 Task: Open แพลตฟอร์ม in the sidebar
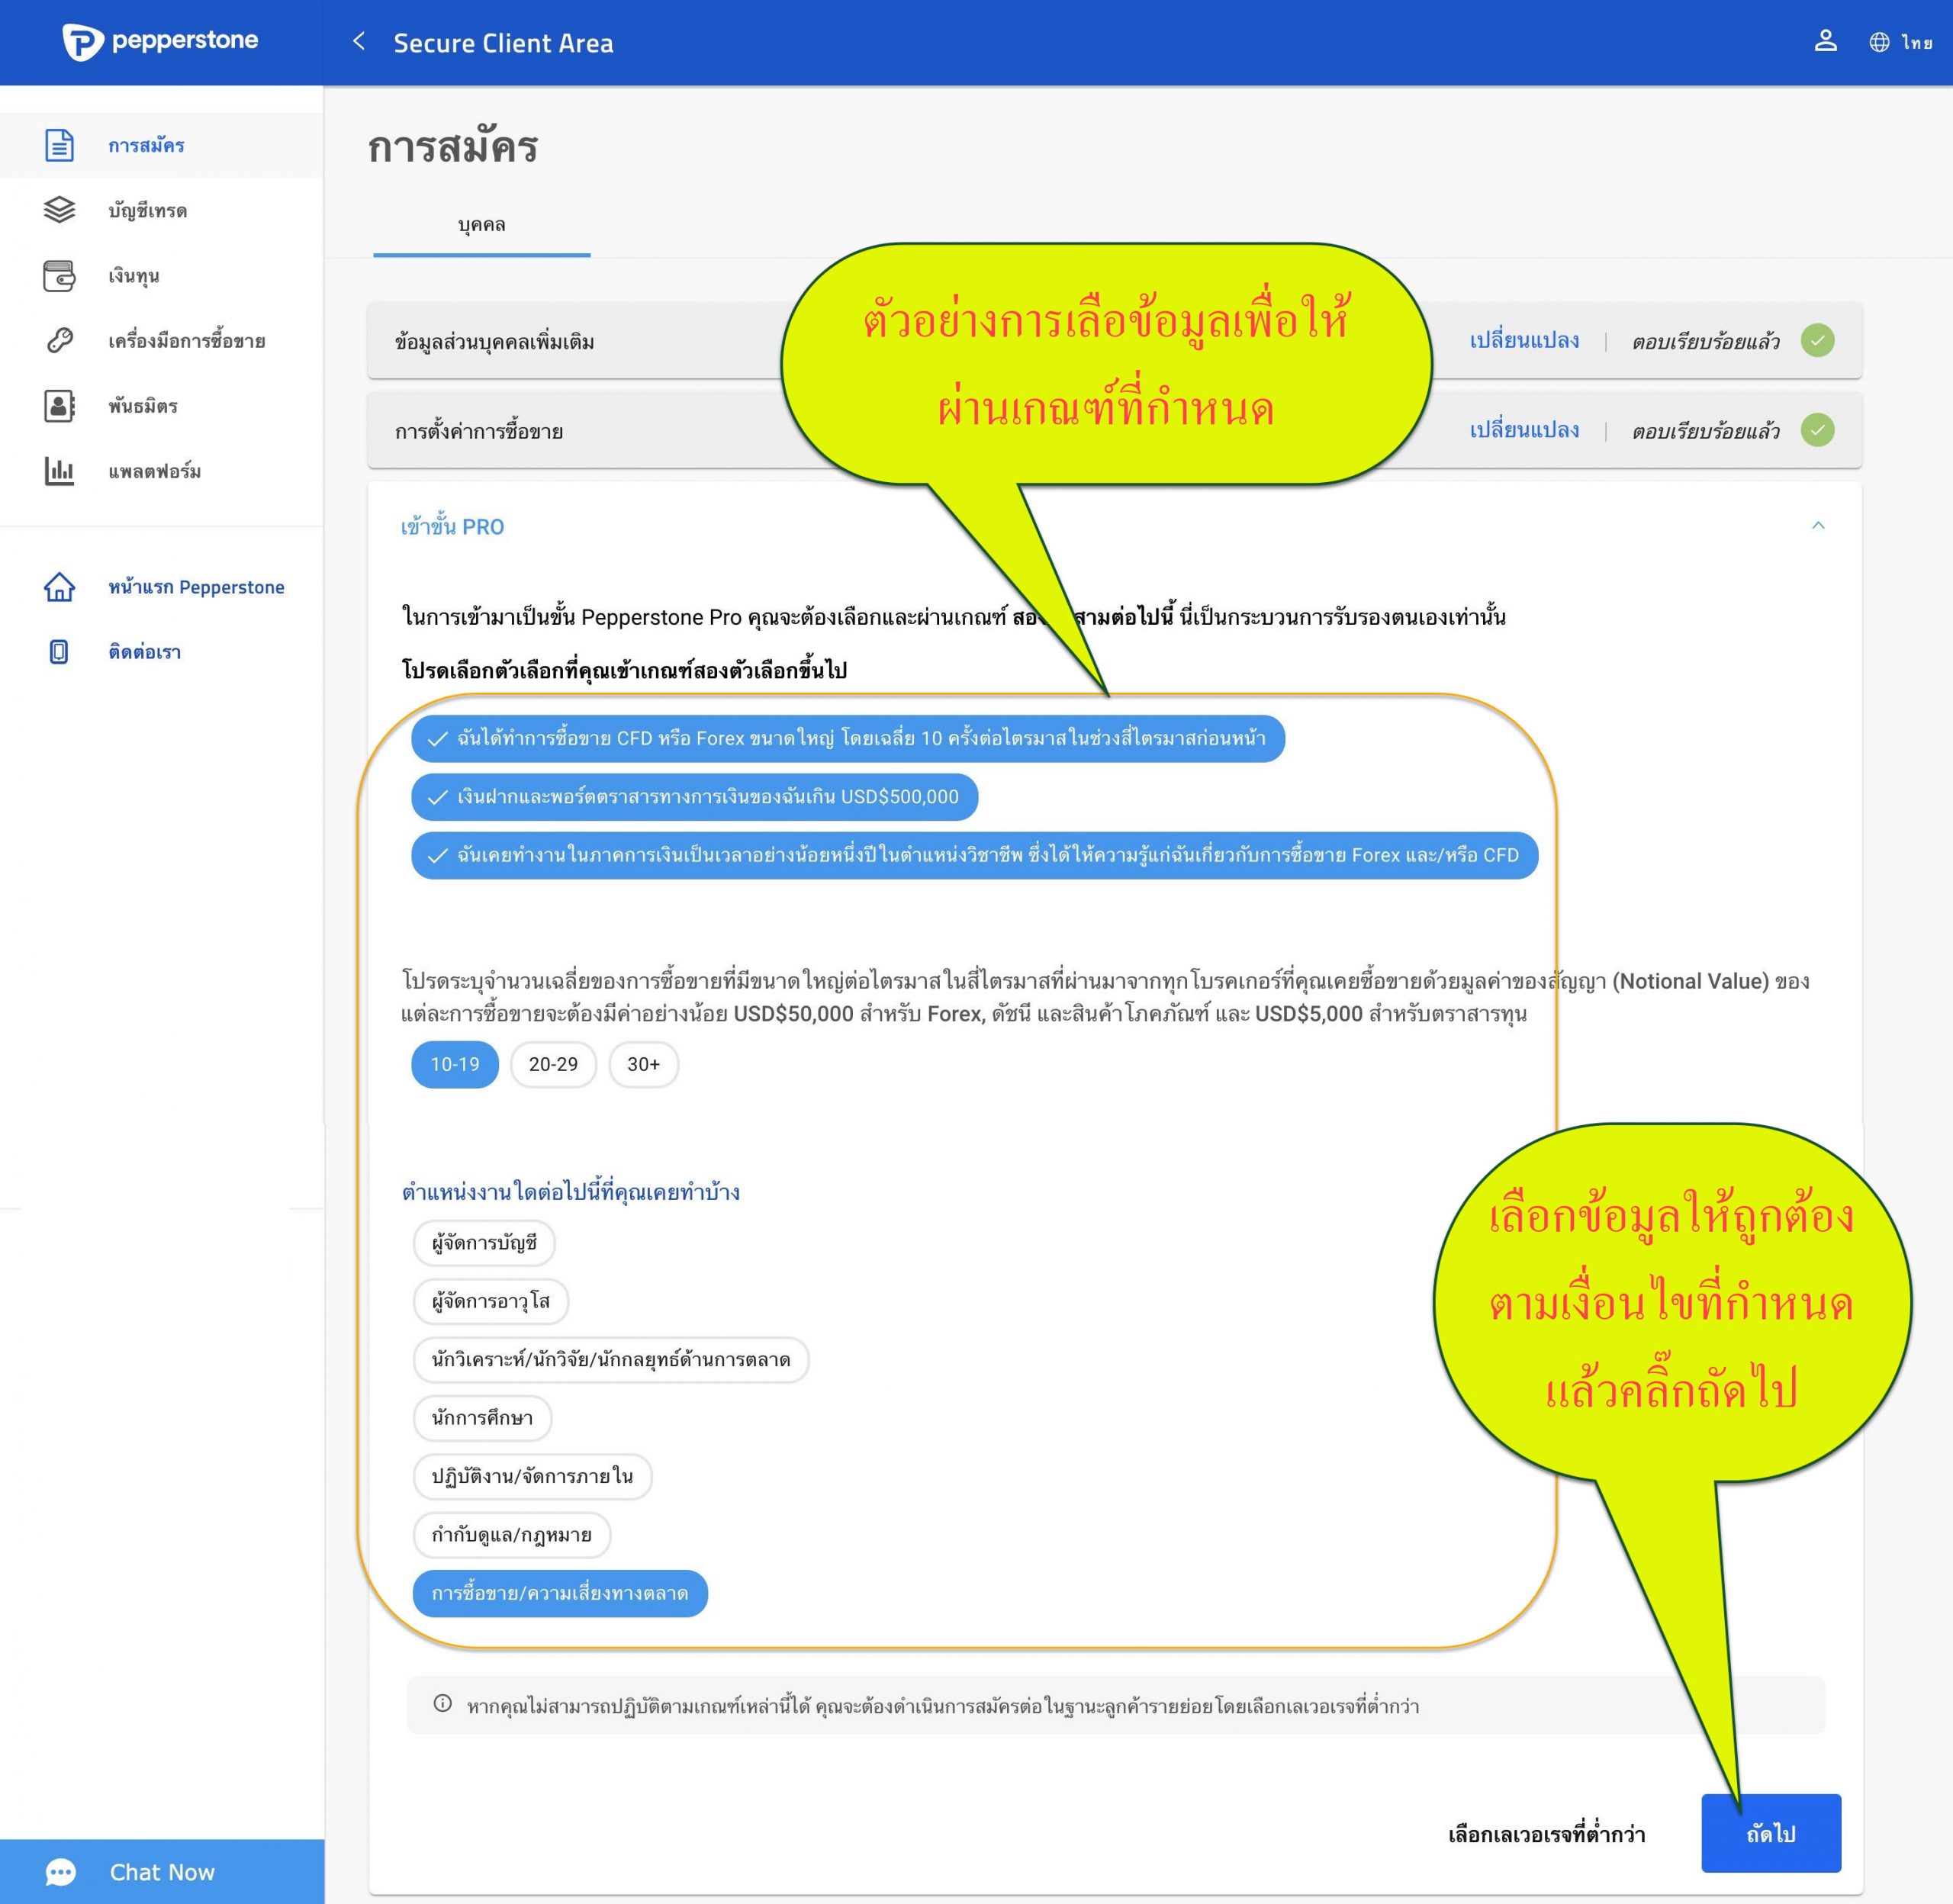tap(161, 471)
